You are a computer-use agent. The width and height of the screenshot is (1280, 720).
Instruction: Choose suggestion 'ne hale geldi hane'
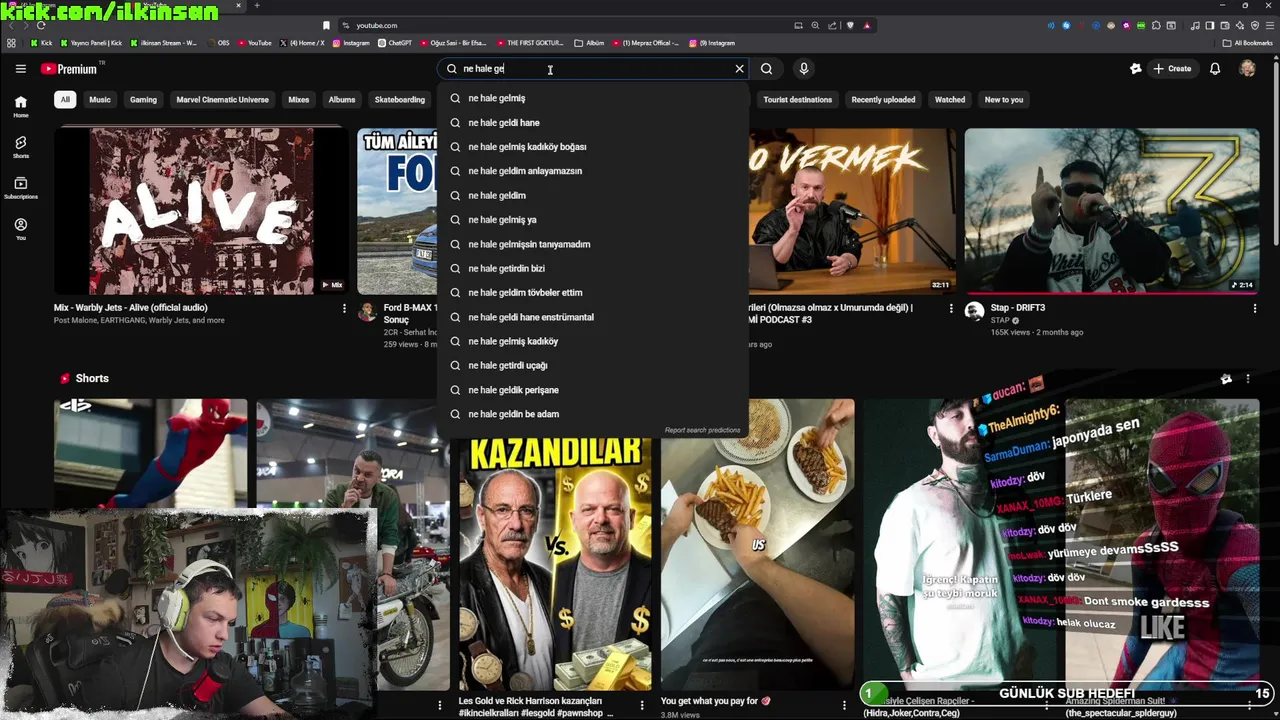(x=593, y=122)
